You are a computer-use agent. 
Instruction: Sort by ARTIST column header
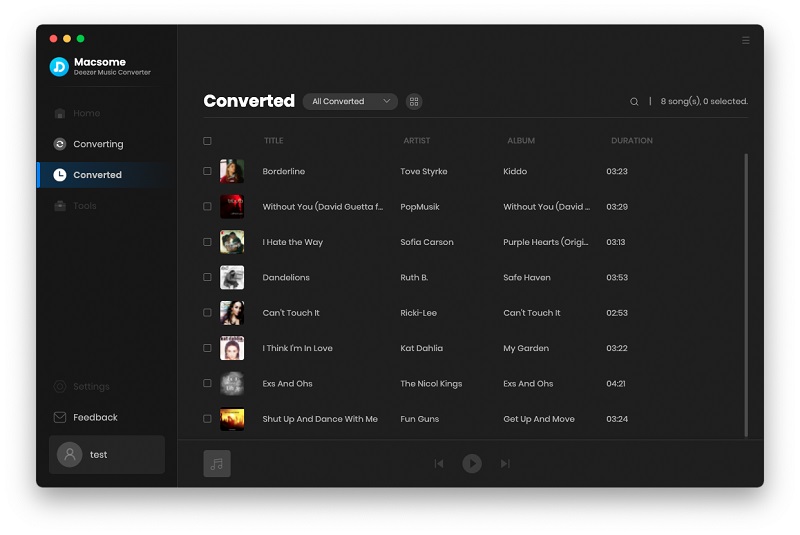(x=416, y=141)
